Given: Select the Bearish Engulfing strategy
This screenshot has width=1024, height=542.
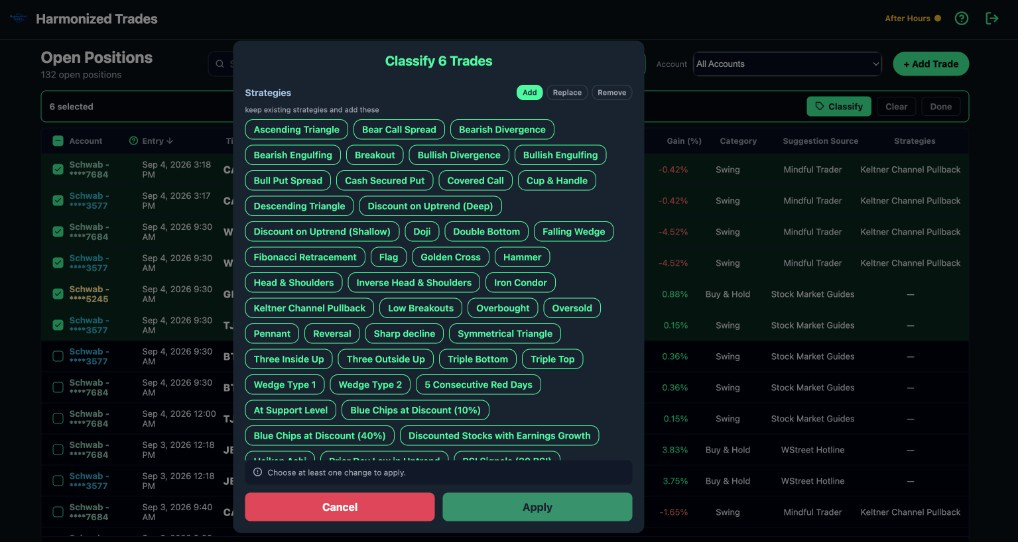Looking at the screenshot, I should (293, 155).
